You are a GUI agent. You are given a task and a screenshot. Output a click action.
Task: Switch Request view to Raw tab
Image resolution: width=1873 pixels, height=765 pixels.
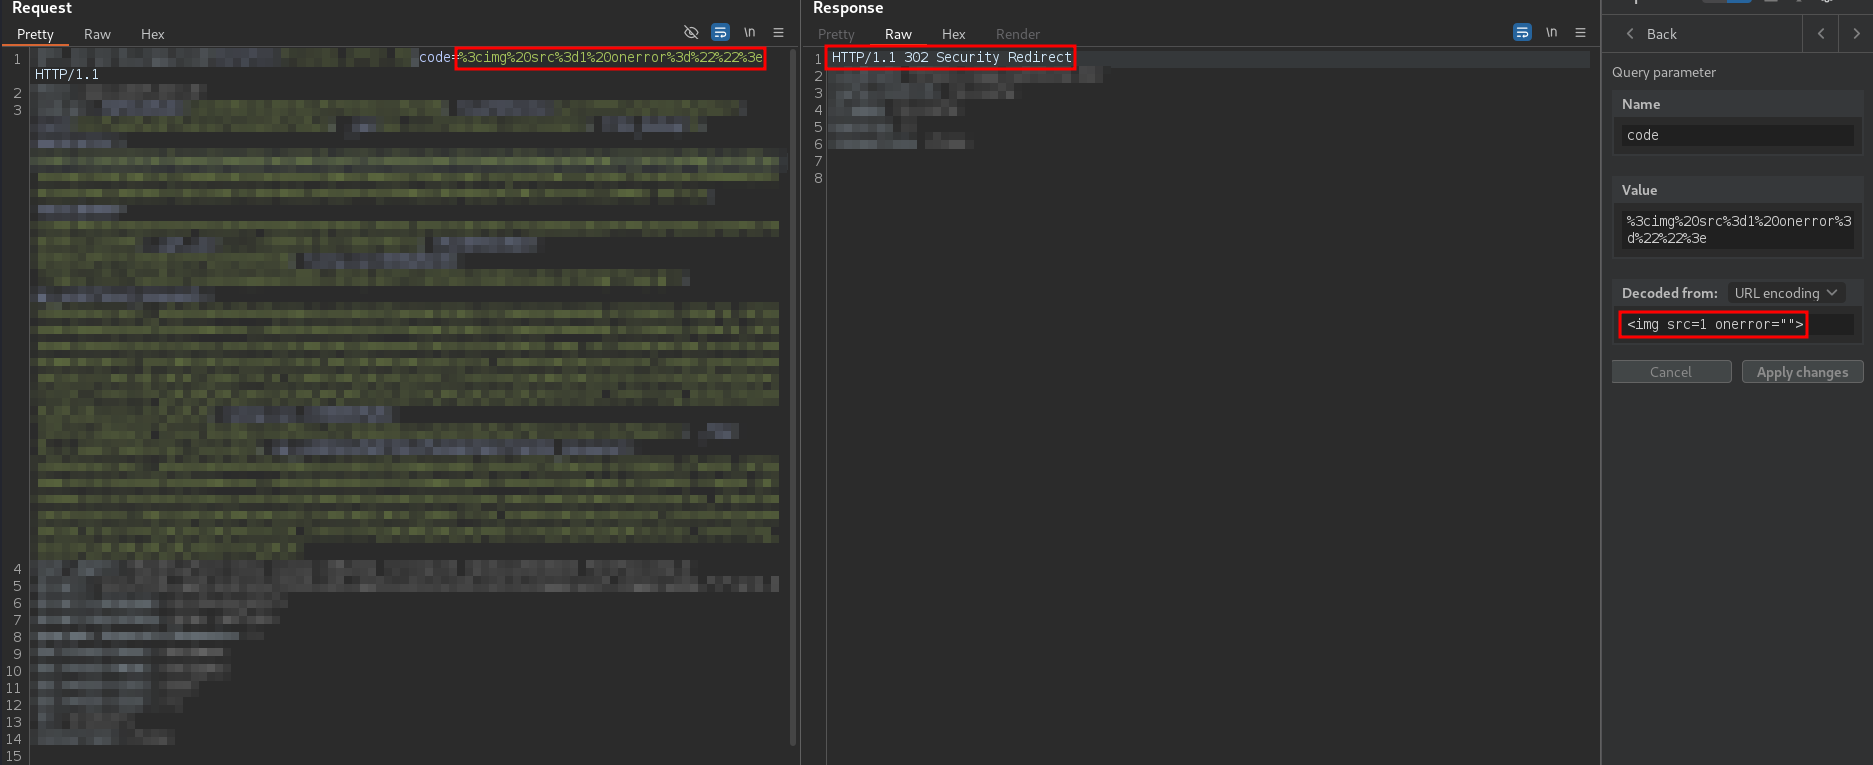pyautogui.click(x=97, y=34)
